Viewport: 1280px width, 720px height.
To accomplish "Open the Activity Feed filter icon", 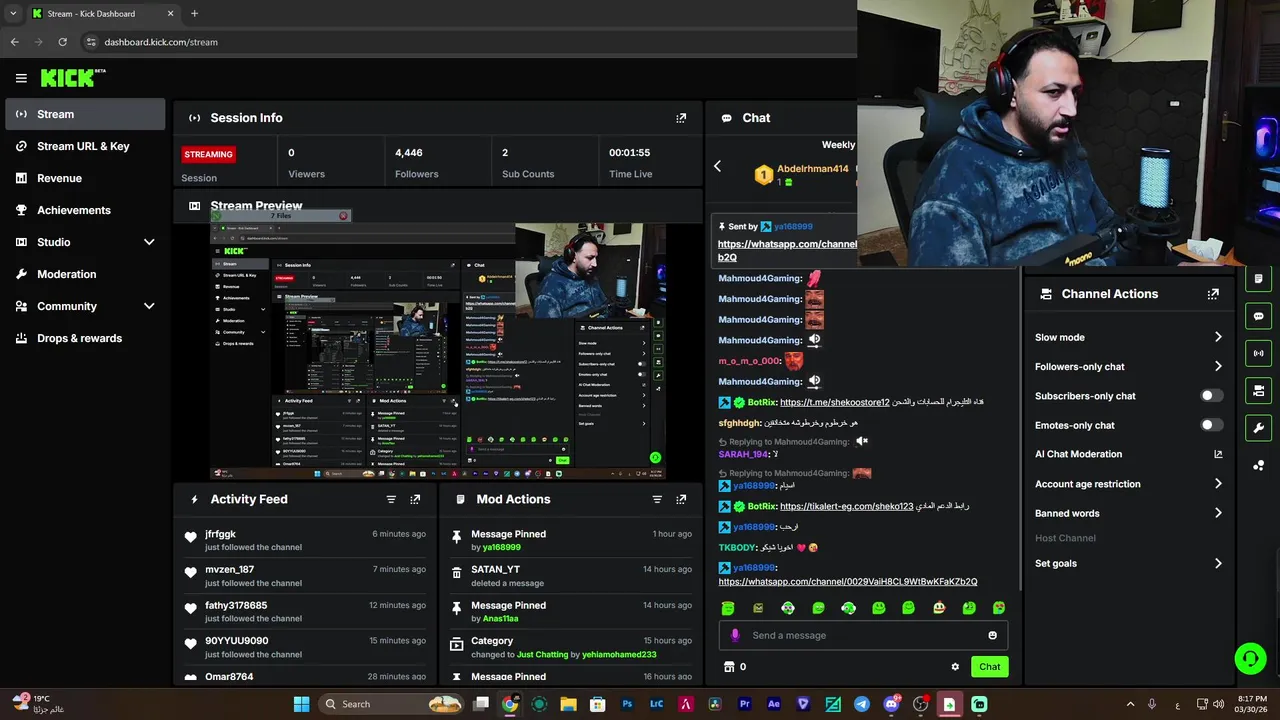I will (391, 499).
